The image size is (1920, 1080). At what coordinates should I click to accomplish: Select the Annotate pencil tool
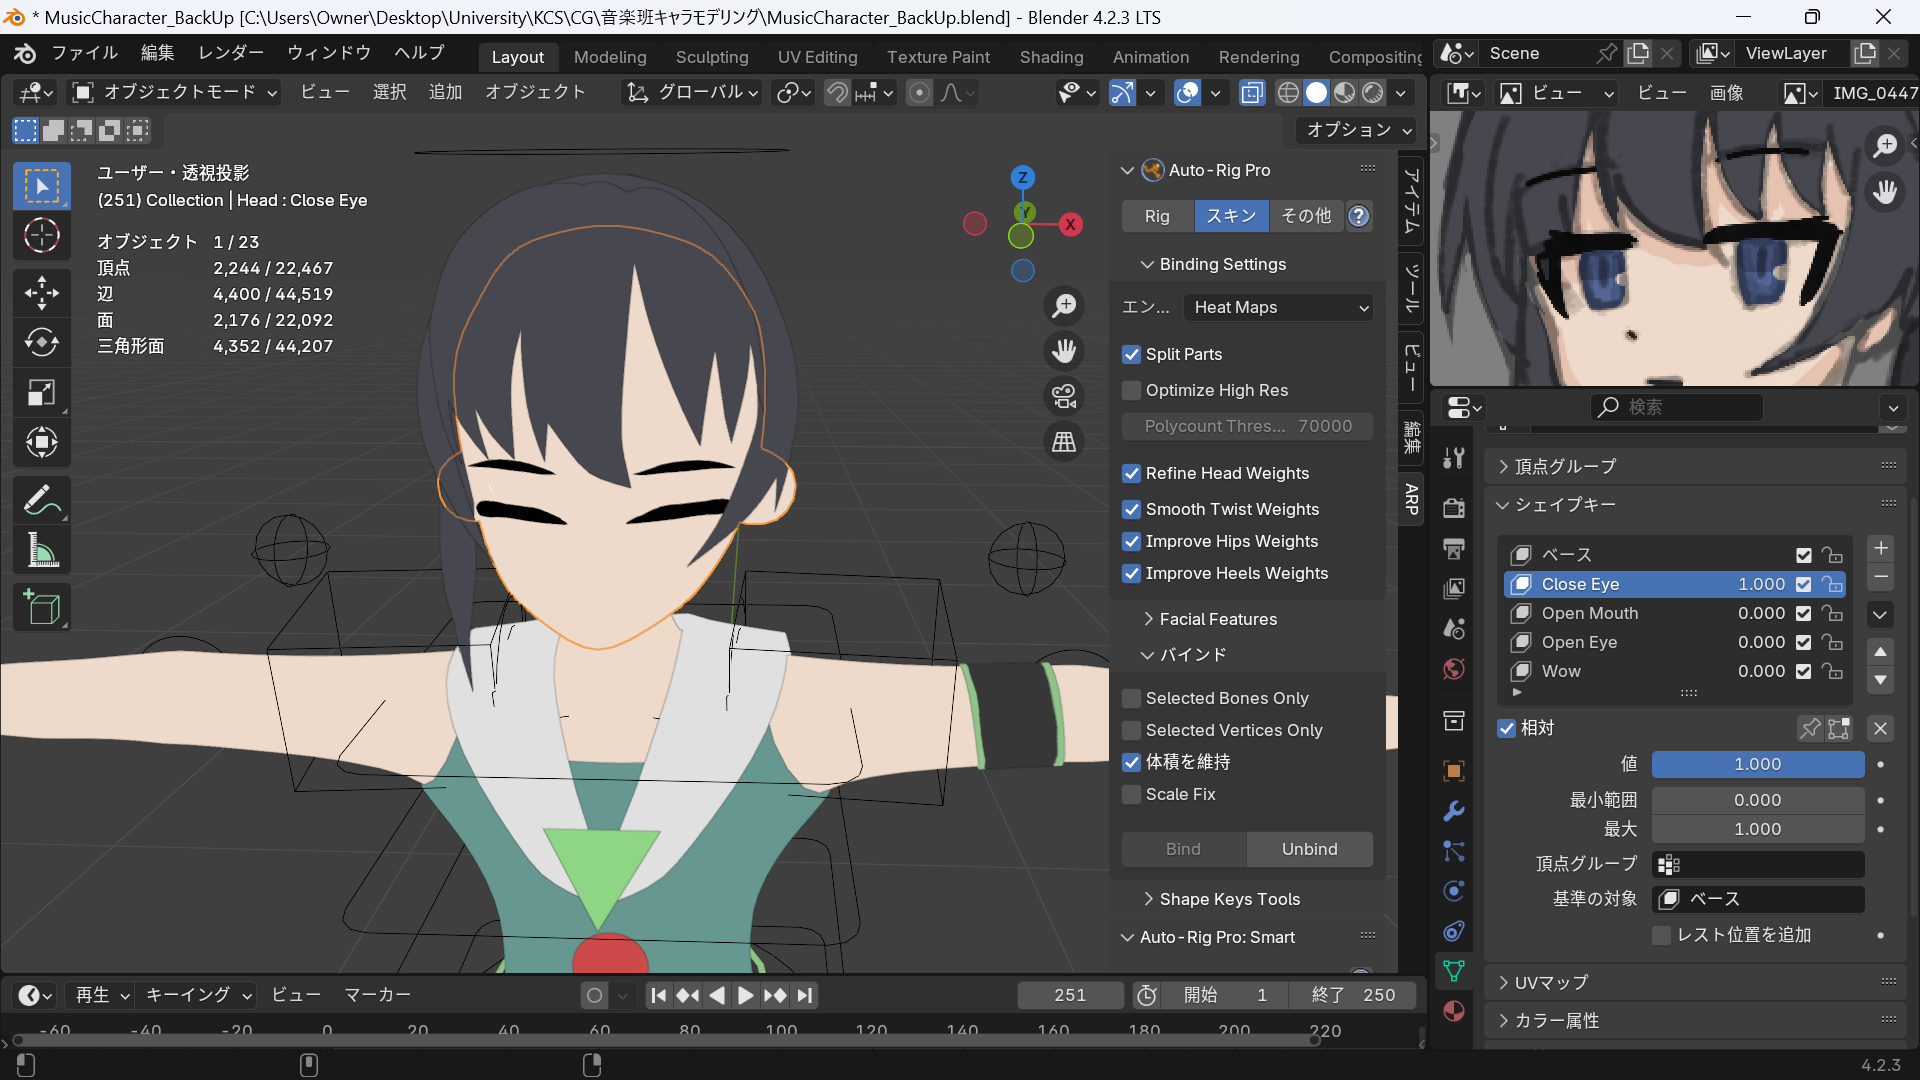41,500
